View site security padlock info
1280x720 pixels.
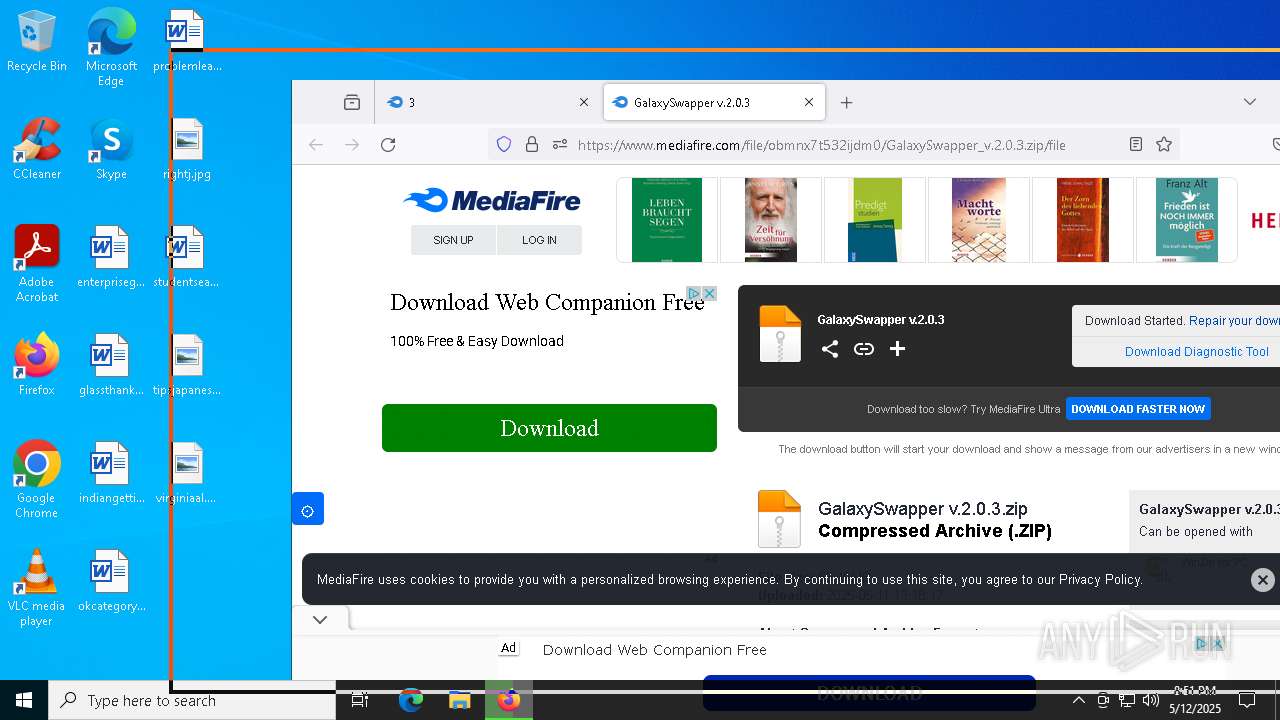(532, 145)
